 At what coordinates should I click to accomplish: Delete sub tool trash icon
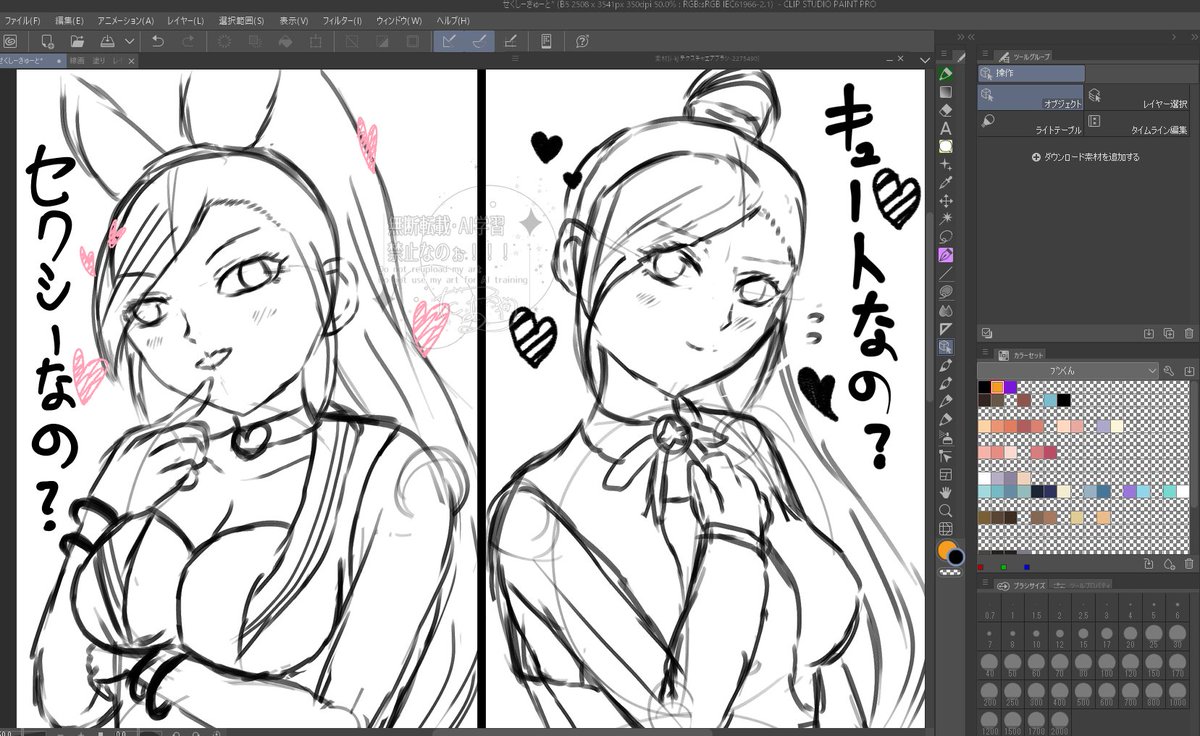point(1188,333)
